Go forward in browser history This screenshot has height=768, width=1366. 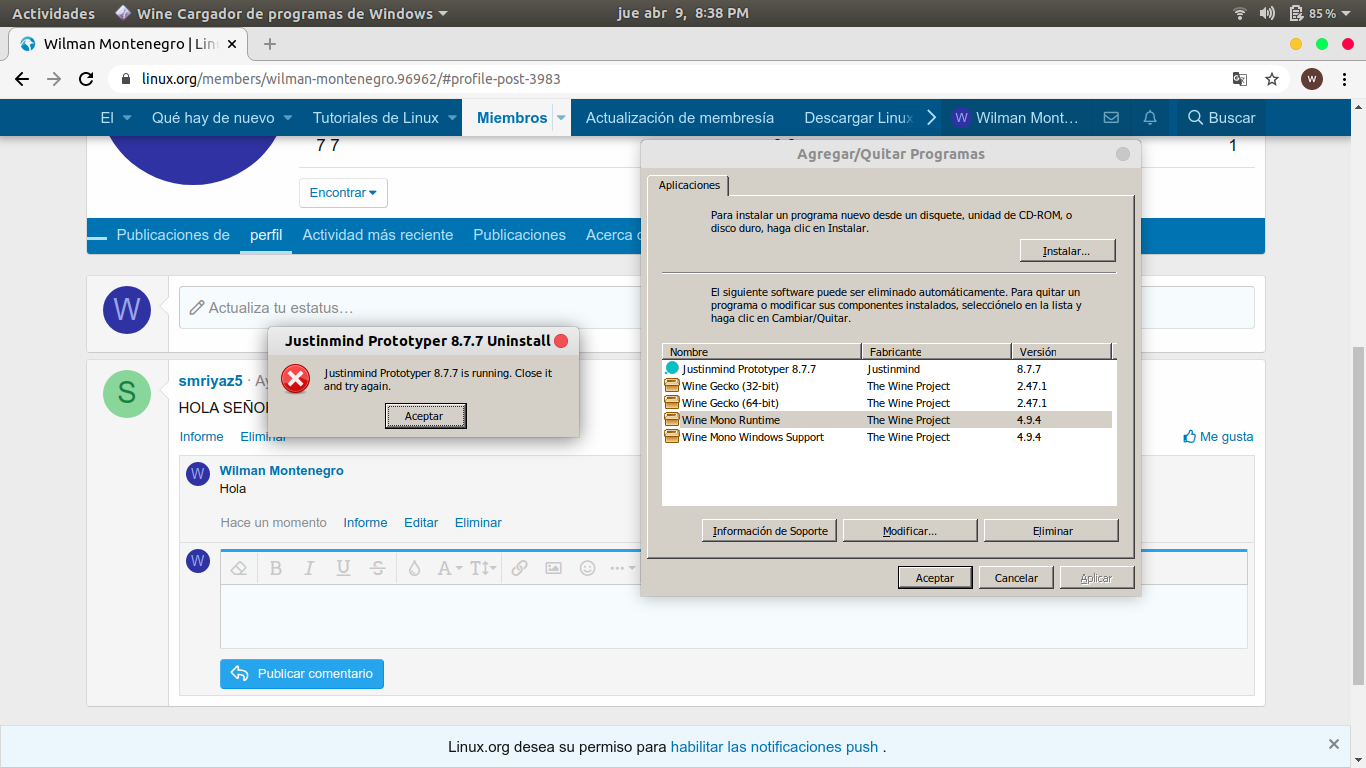click(x=54, y=79)
